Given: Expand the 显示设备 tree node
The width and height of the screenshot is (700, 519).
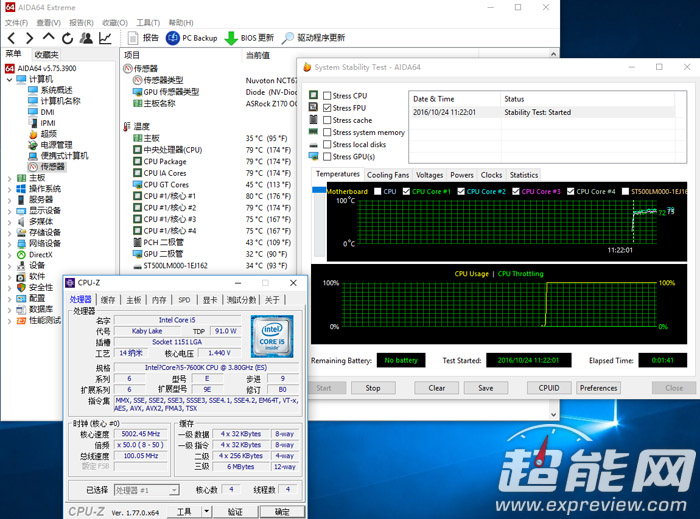Looking at the screenshot, I should click(9, 211).
